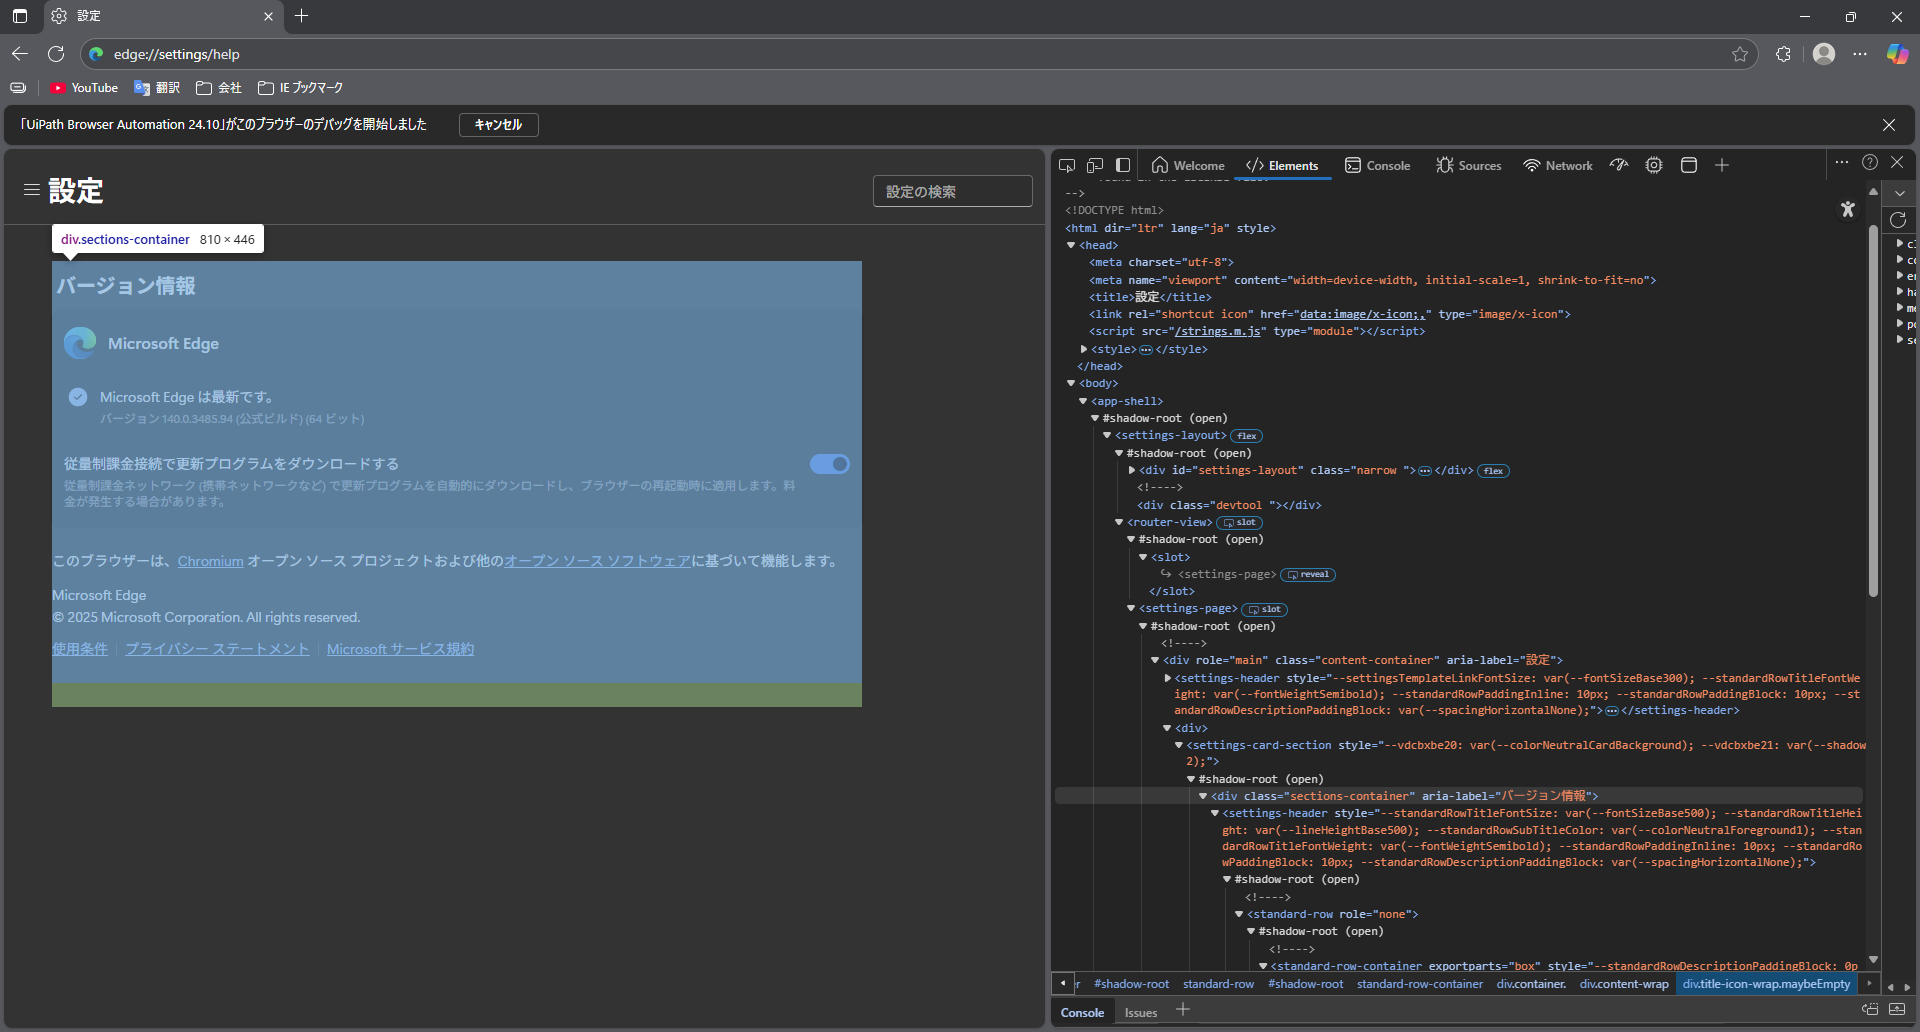Open the Application tool icon
This screenshot has height=1032, width=1920.
pos(1689,165)
